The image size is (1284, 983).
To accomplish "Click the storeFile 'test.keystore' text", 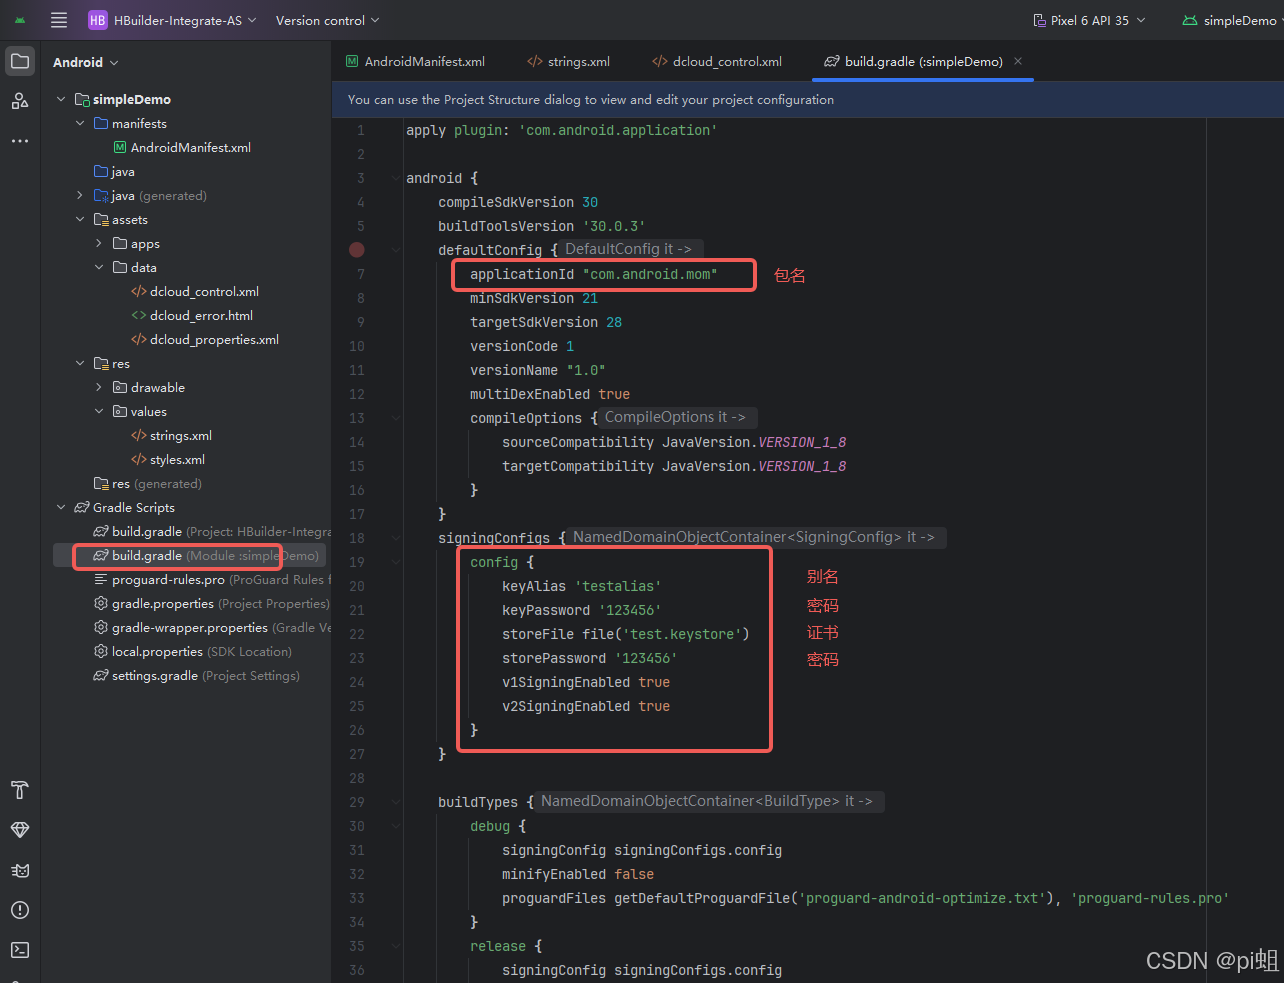I will [682, 634].
